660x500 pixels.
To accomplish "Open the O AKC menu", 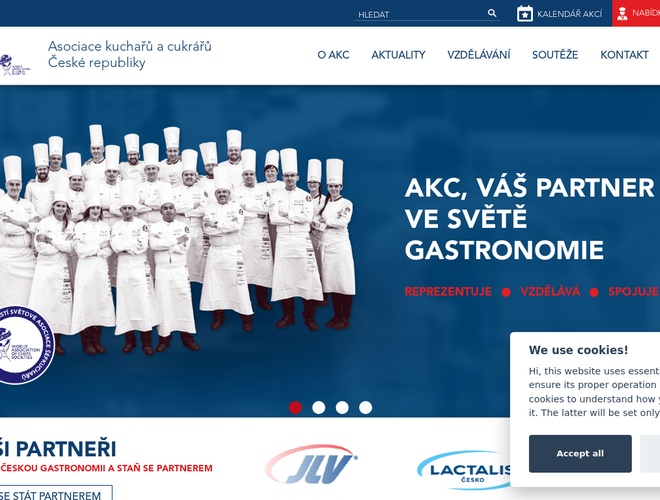I will click(333, 55).
